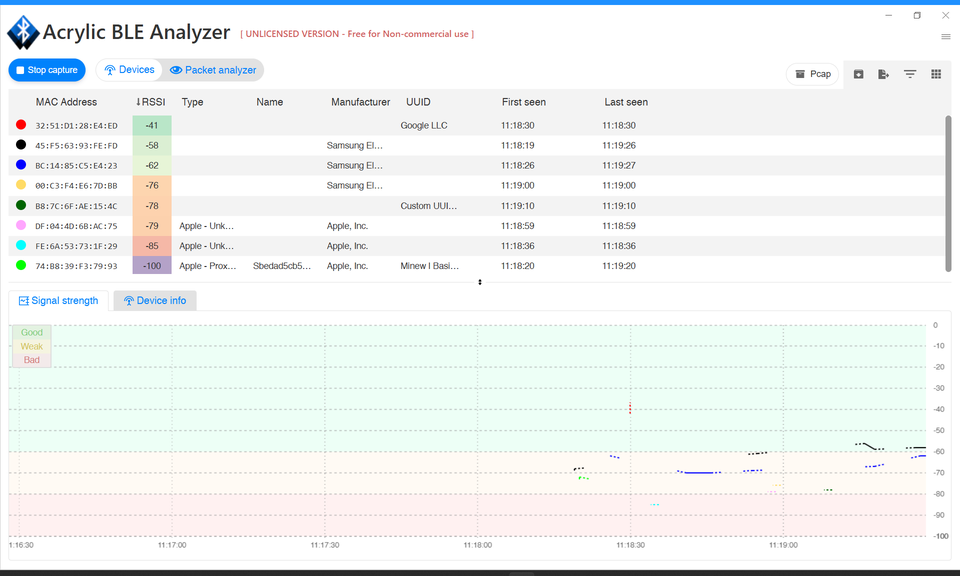Click the Pcap button
Screen dimensions: 960x576
(x=812, y=74)
